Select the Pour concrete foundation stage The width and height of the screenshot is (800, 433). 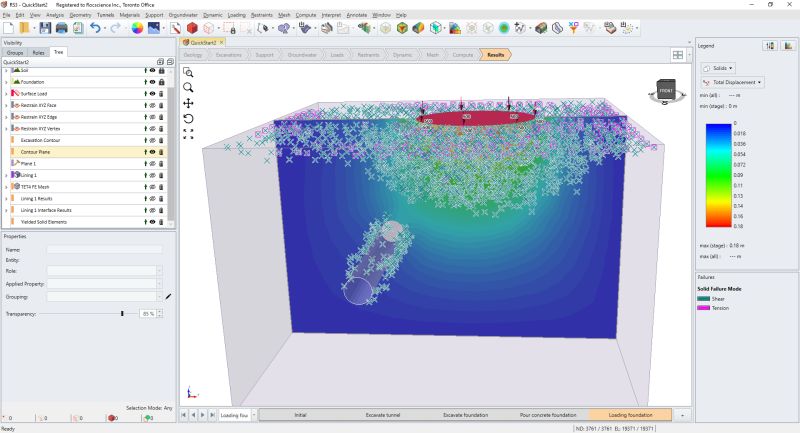click(548, 415)
